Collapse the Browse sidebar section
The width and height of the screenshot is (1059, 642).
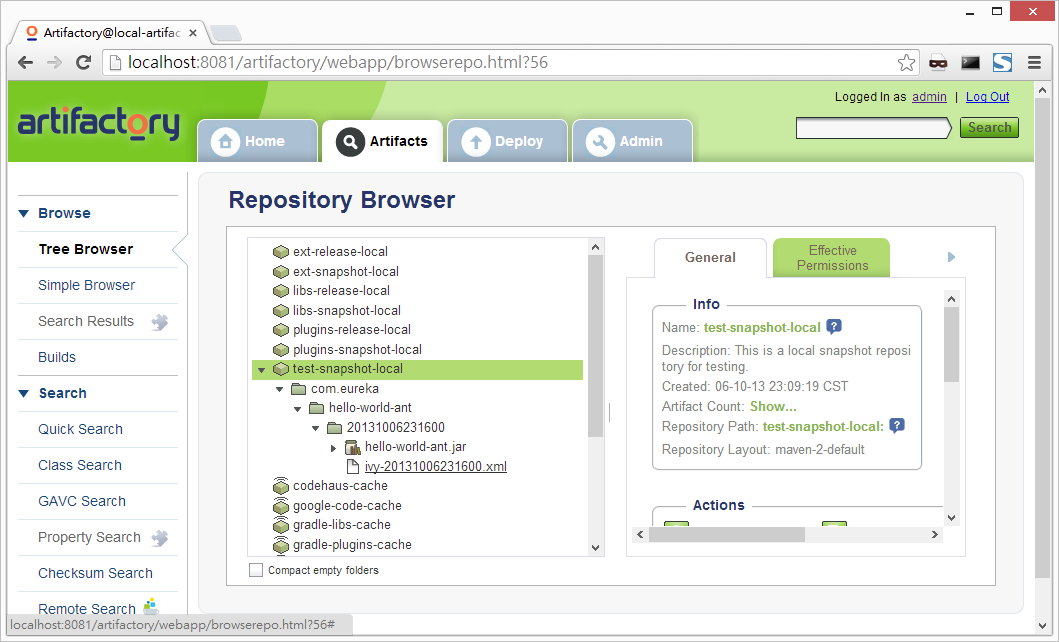[24, 213]
